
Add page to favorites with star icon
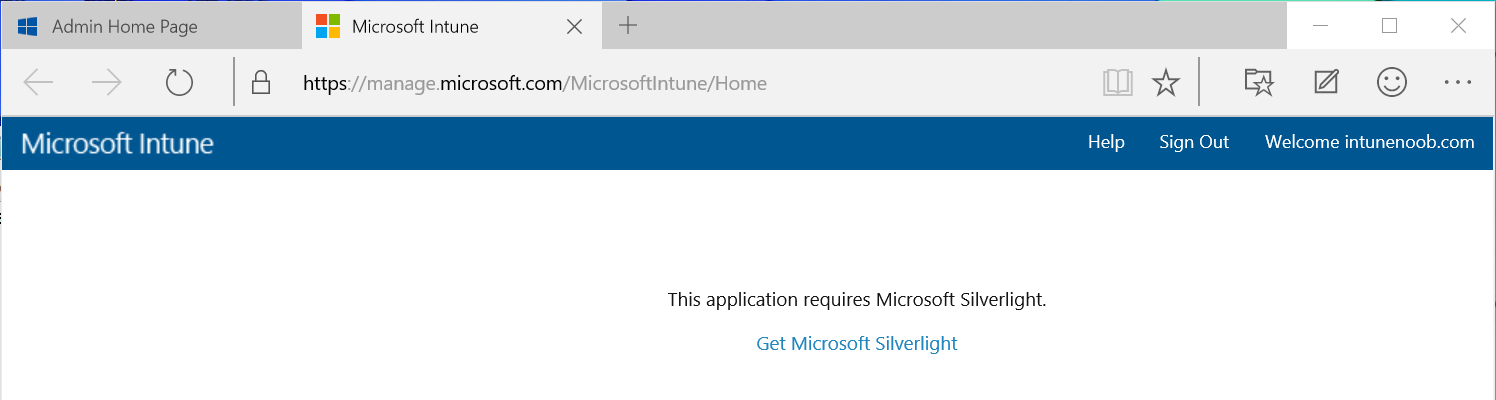[1166, 83]
